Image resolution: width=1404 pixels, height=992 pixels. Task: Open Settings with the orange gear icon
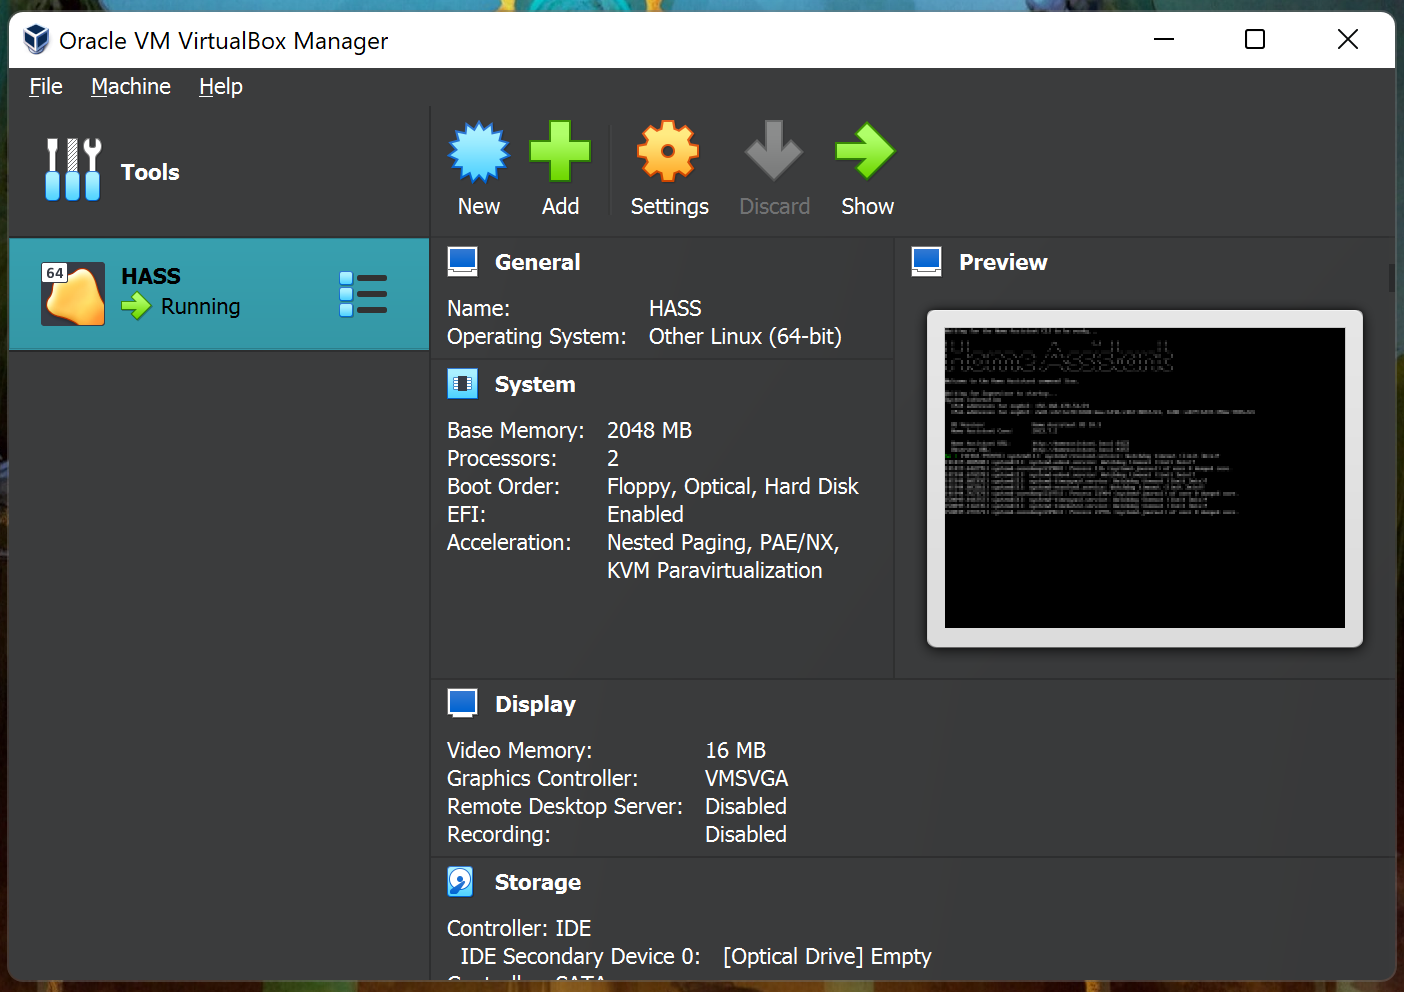668,152
